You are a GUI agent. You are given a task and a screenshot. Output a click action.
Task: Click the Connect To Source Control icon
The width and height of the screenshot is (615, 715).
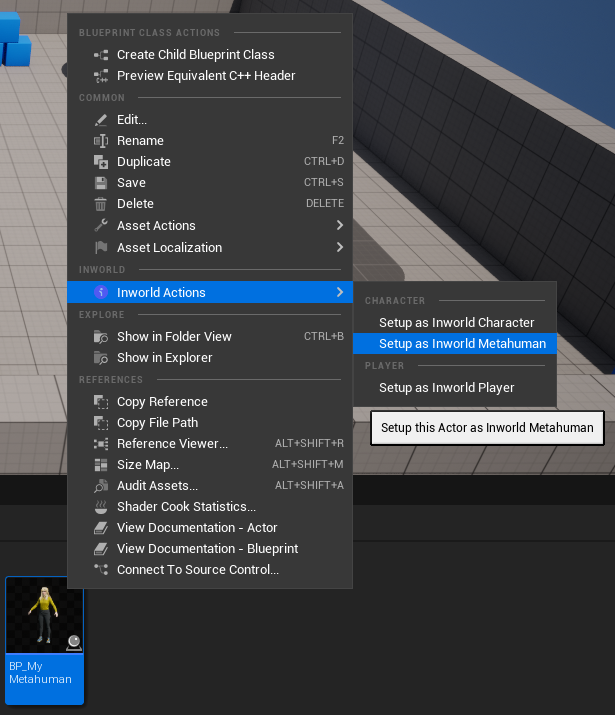[x=101, y=570]
